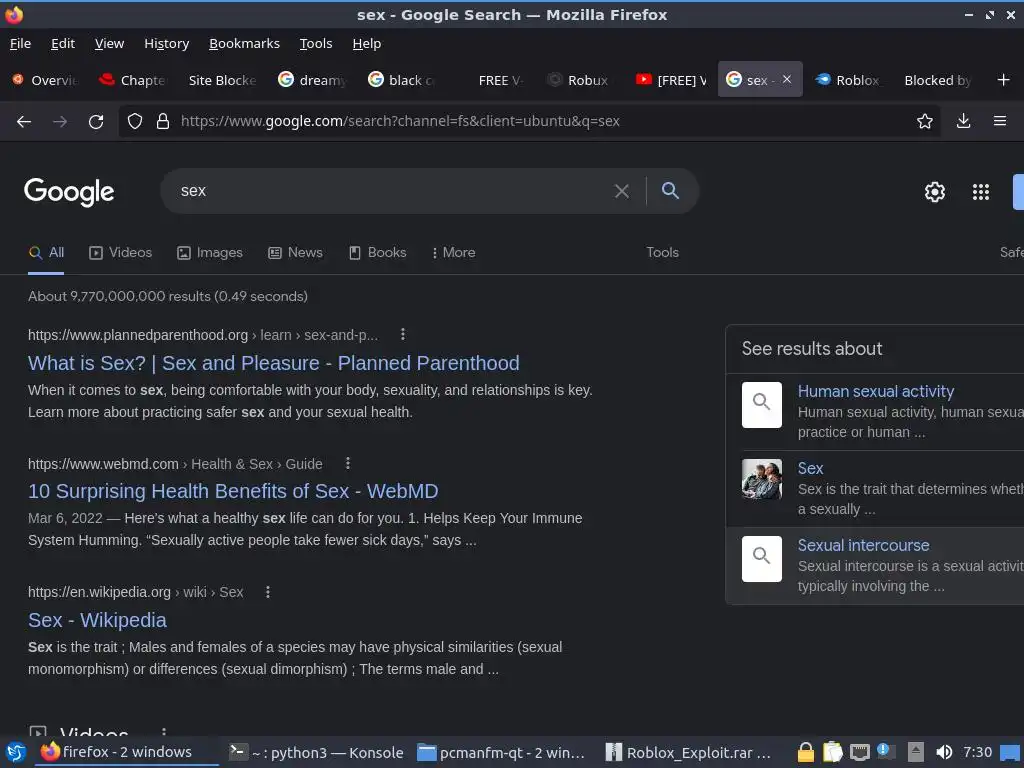Open Roblox_Exploit.rar taskbar window
This screenshot has height=768, width=1024.
pos(688,753)
